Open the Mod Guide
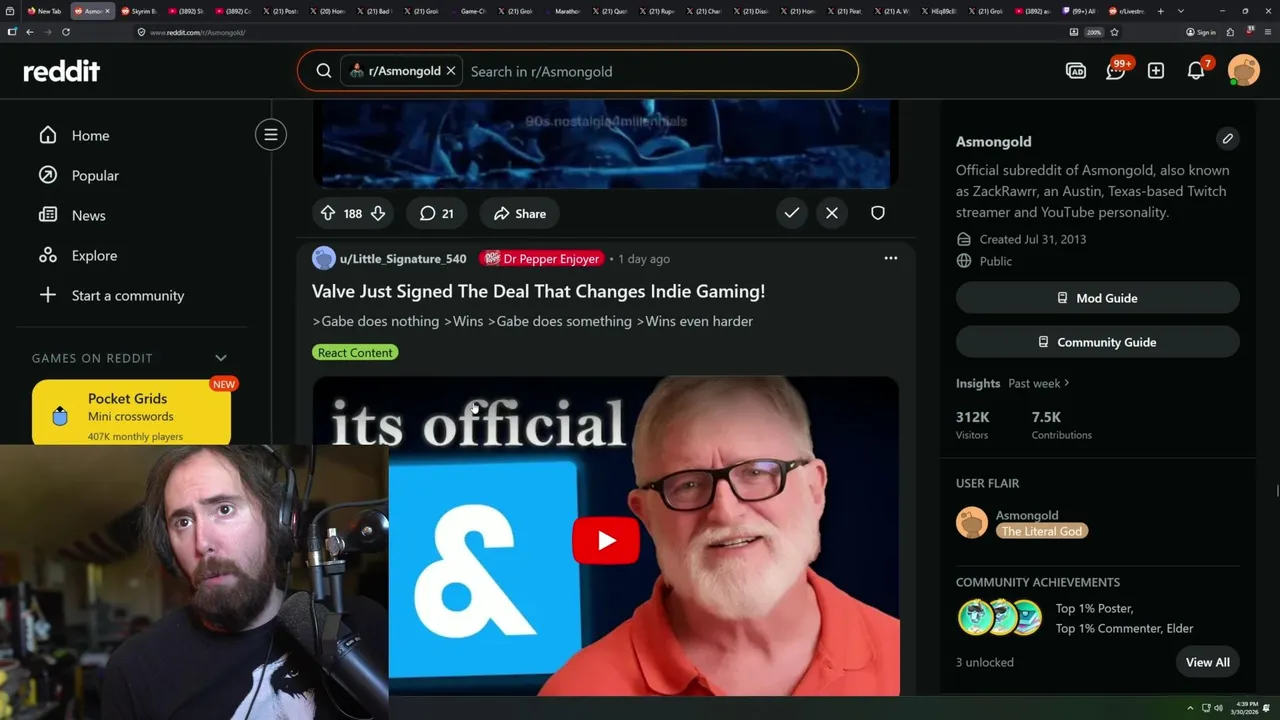Viewport: 1280px width, 720px height. [x=1097, y=298]
